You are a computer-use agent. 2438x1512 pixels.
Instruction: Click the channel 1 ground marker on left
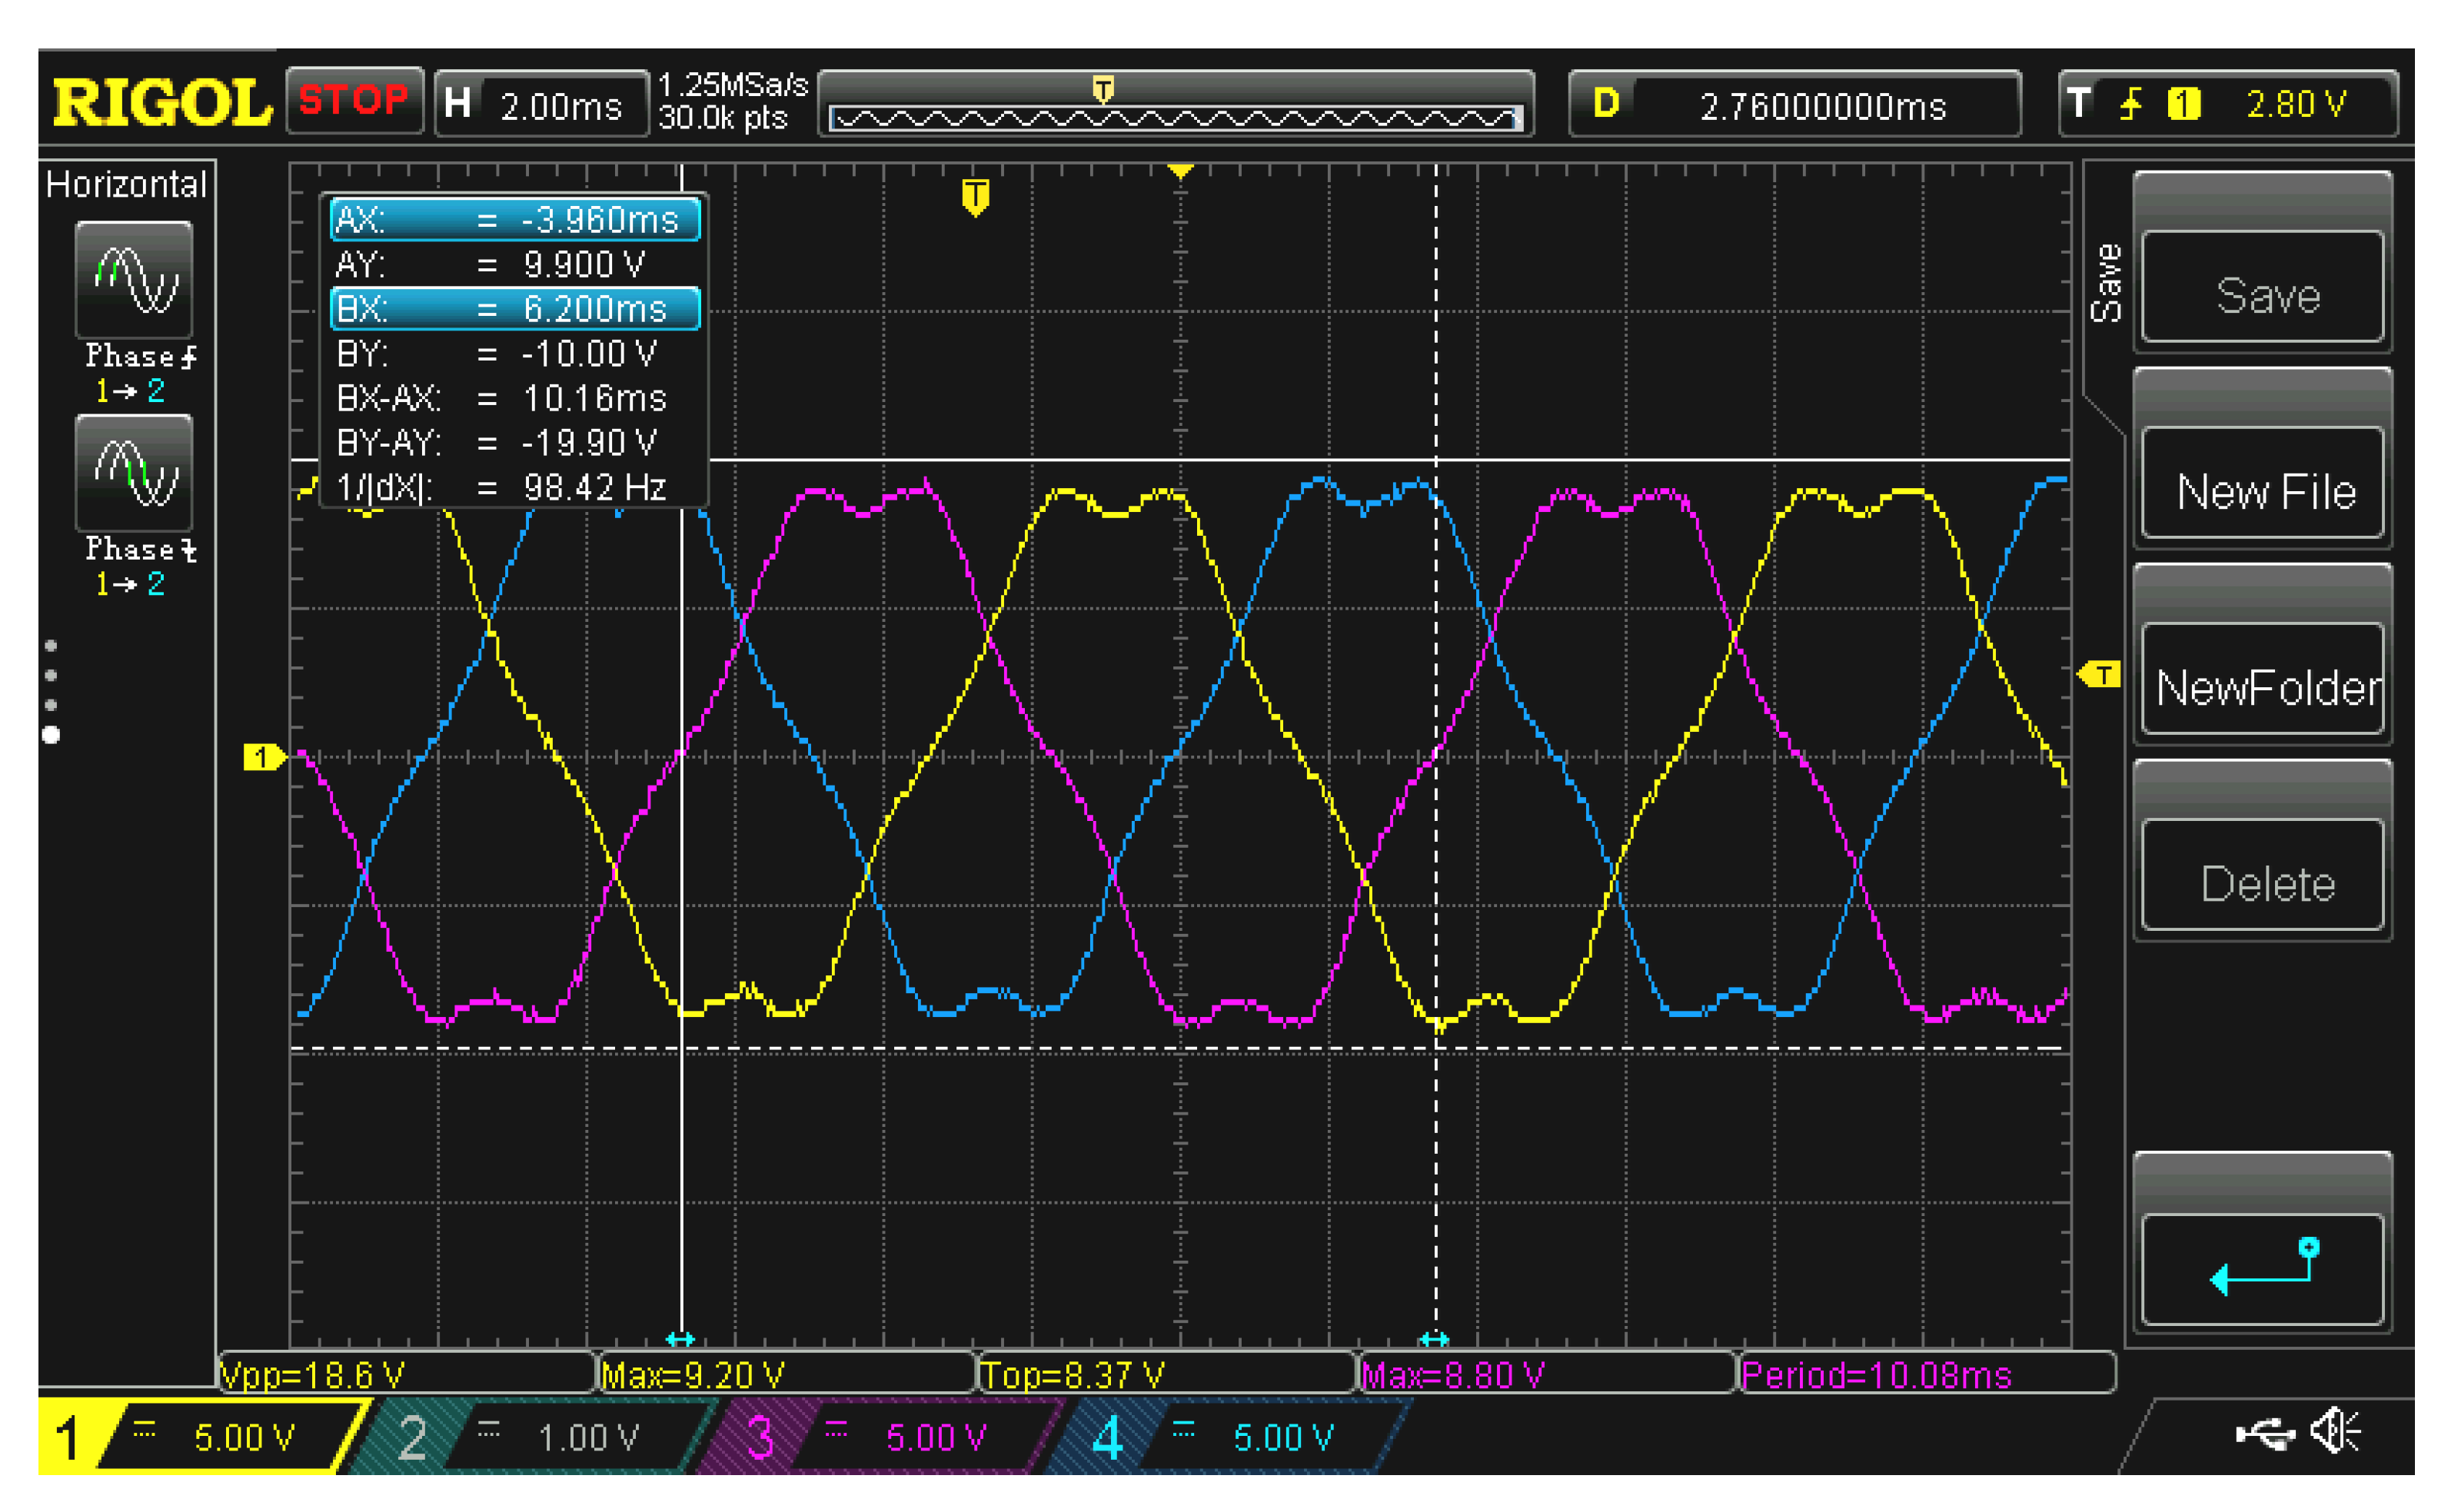[x=262, y=757]
